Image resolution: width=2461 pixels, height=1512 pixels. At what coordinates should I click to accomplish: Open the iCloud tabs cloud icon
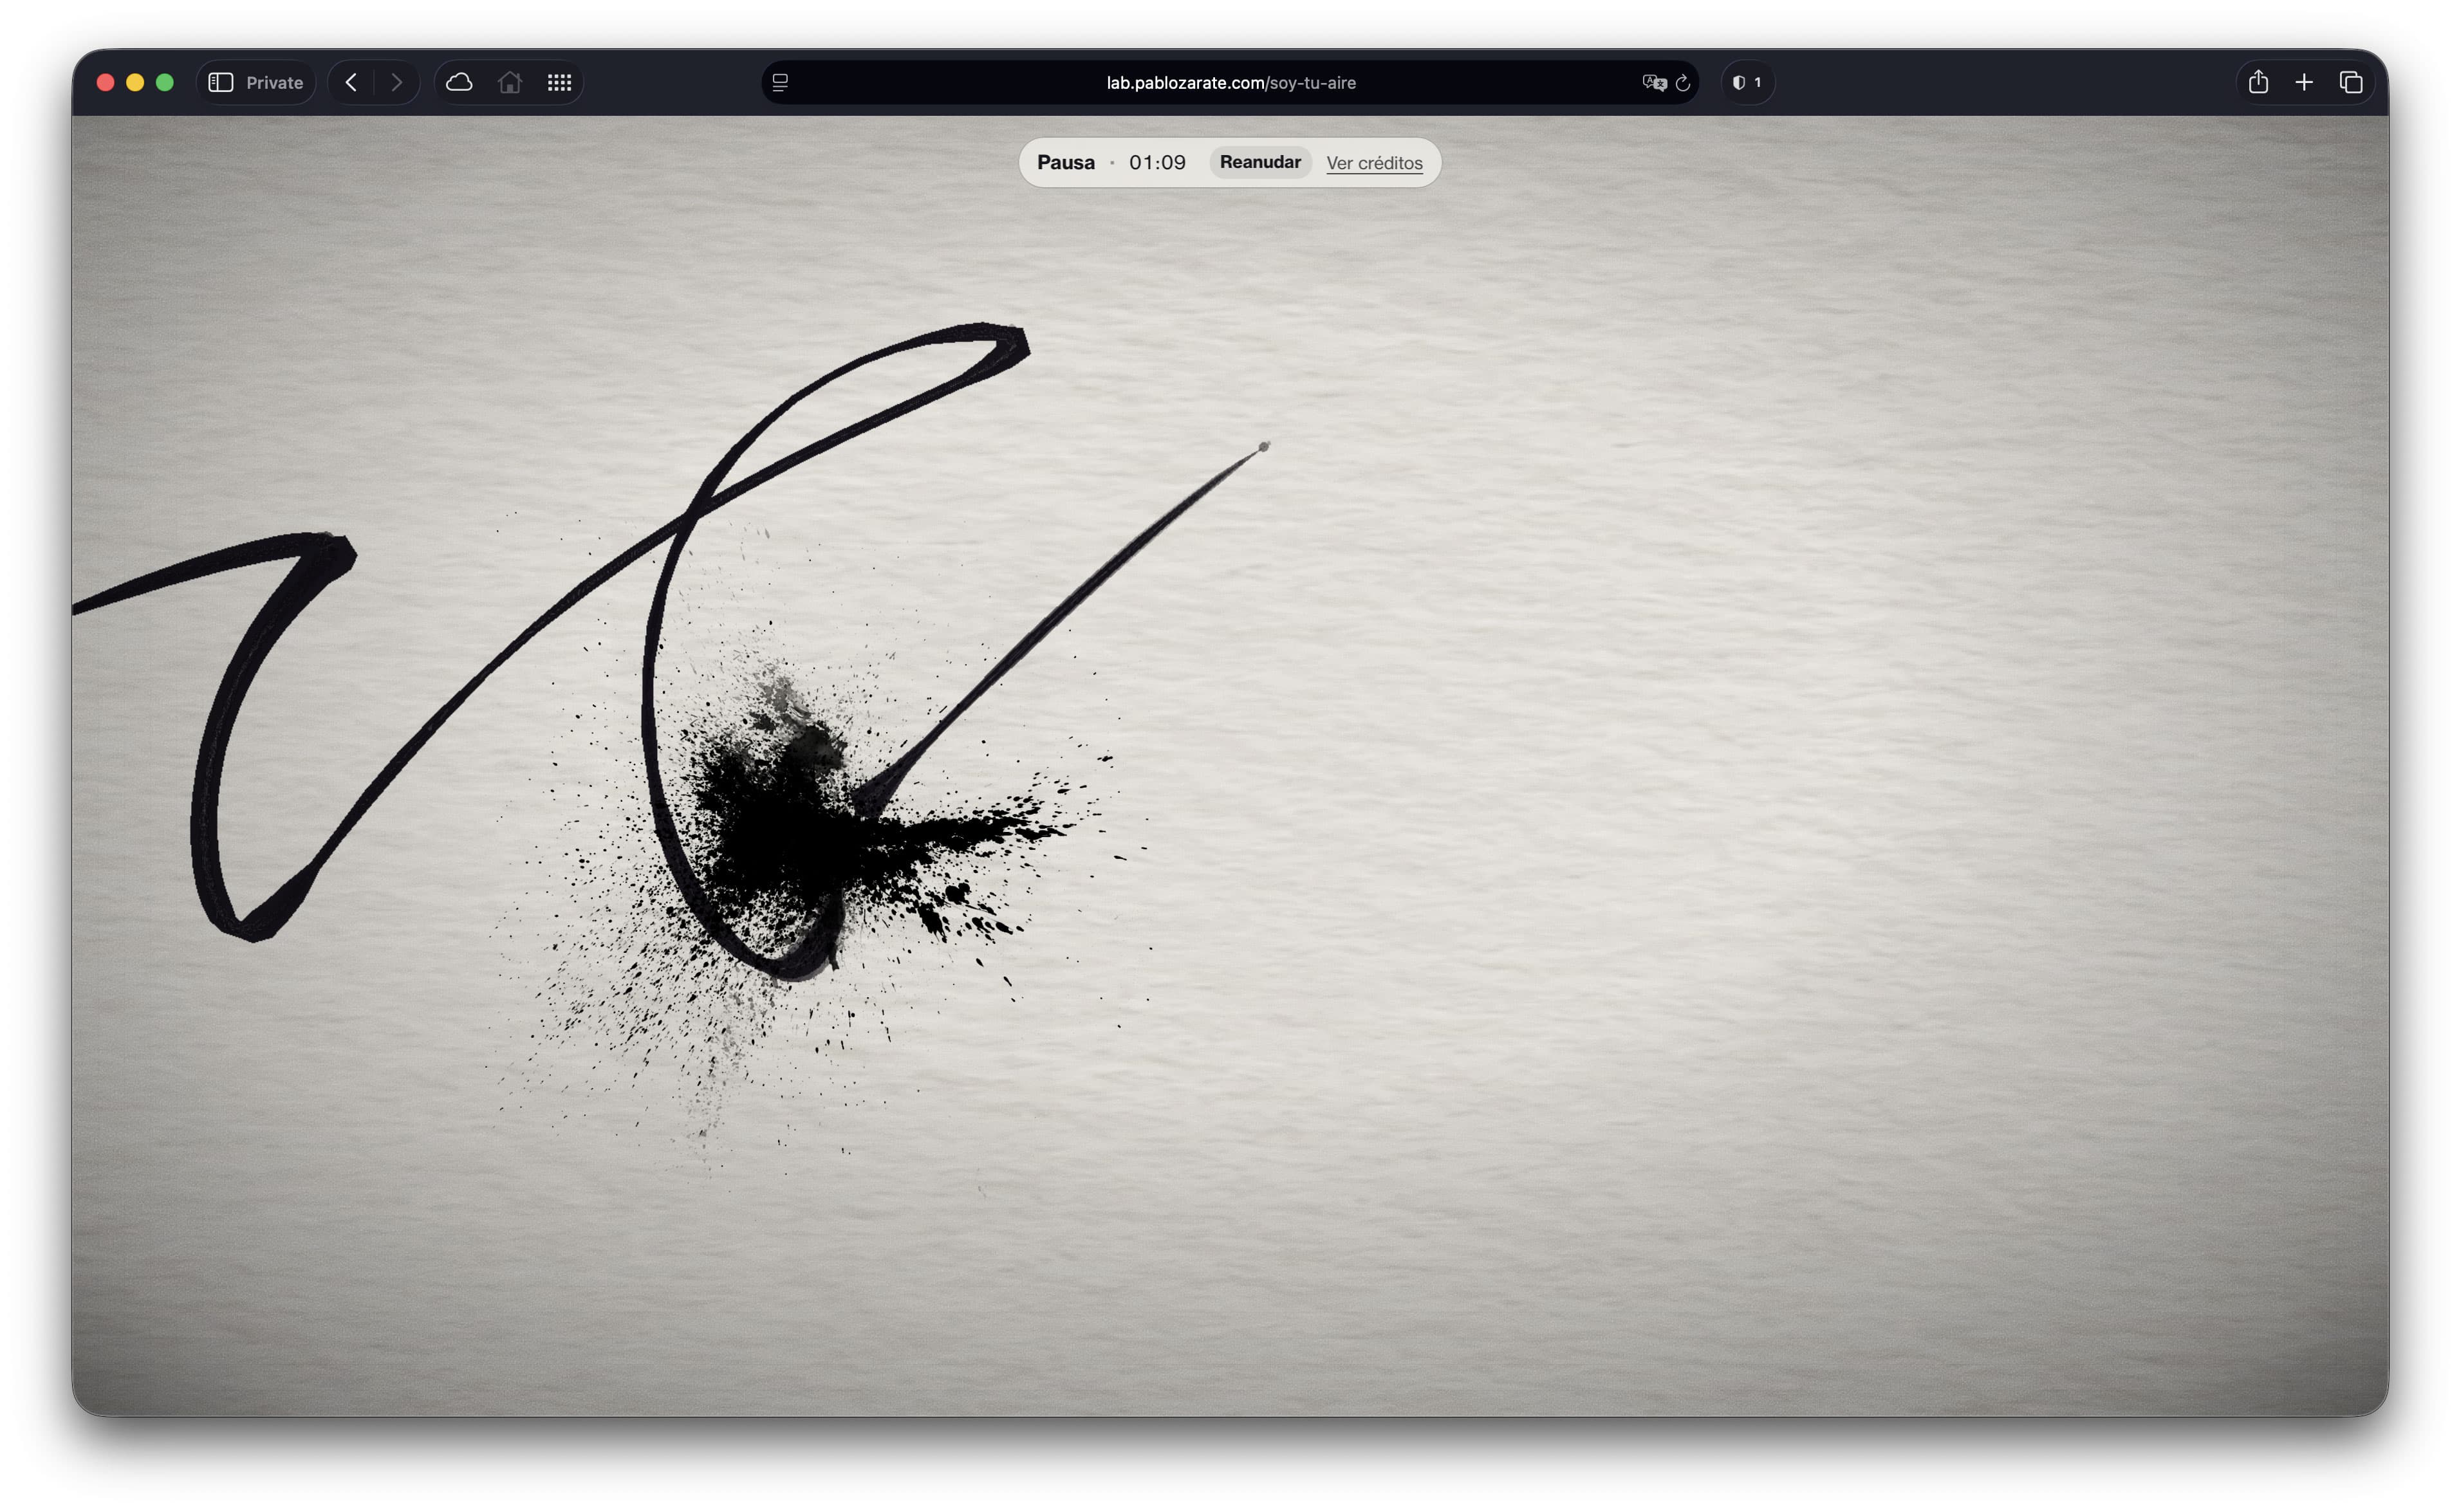click(459, 83)
